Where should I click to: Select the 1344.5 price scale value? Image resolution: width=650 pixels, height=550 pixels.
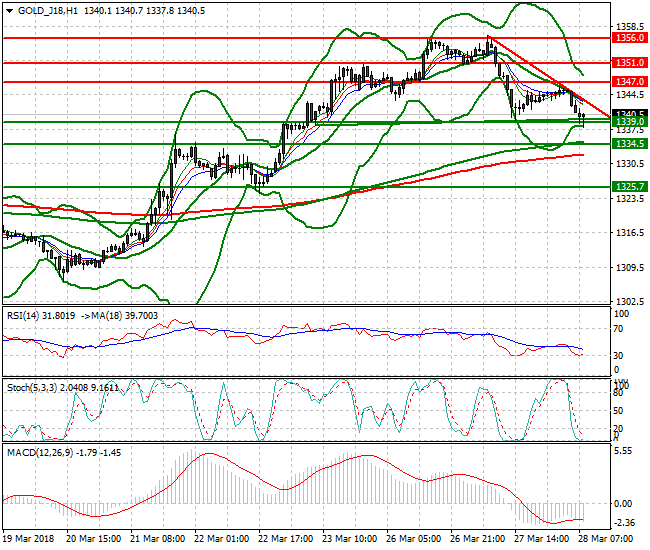(630, 95)
